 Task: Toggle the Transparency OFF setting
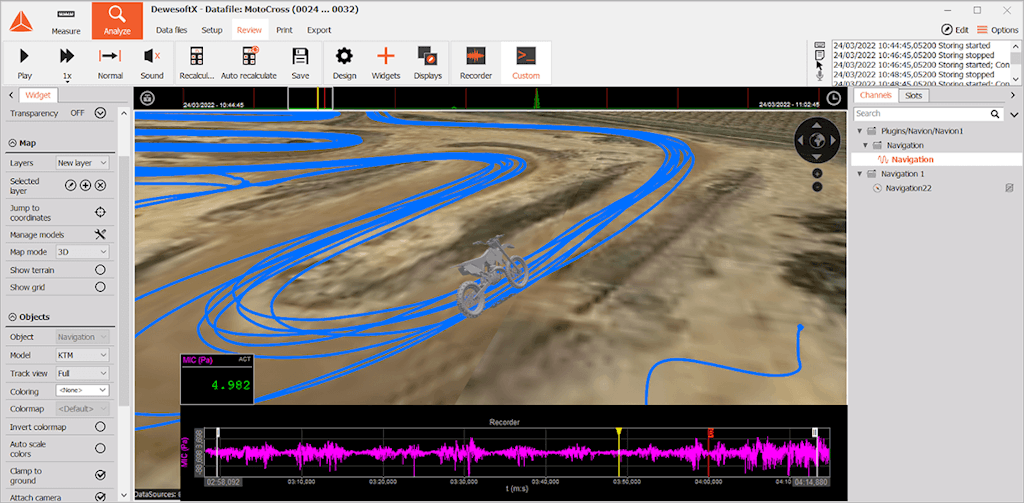[100, 113]
